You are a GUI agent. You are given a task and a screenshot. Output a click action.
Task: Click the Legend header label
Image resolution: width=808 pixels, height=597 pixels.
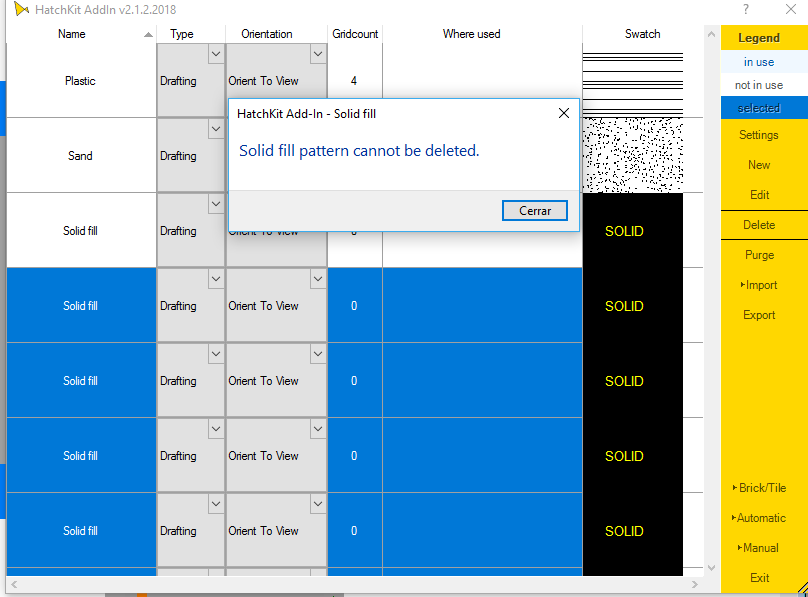click(x=759, y=38)
